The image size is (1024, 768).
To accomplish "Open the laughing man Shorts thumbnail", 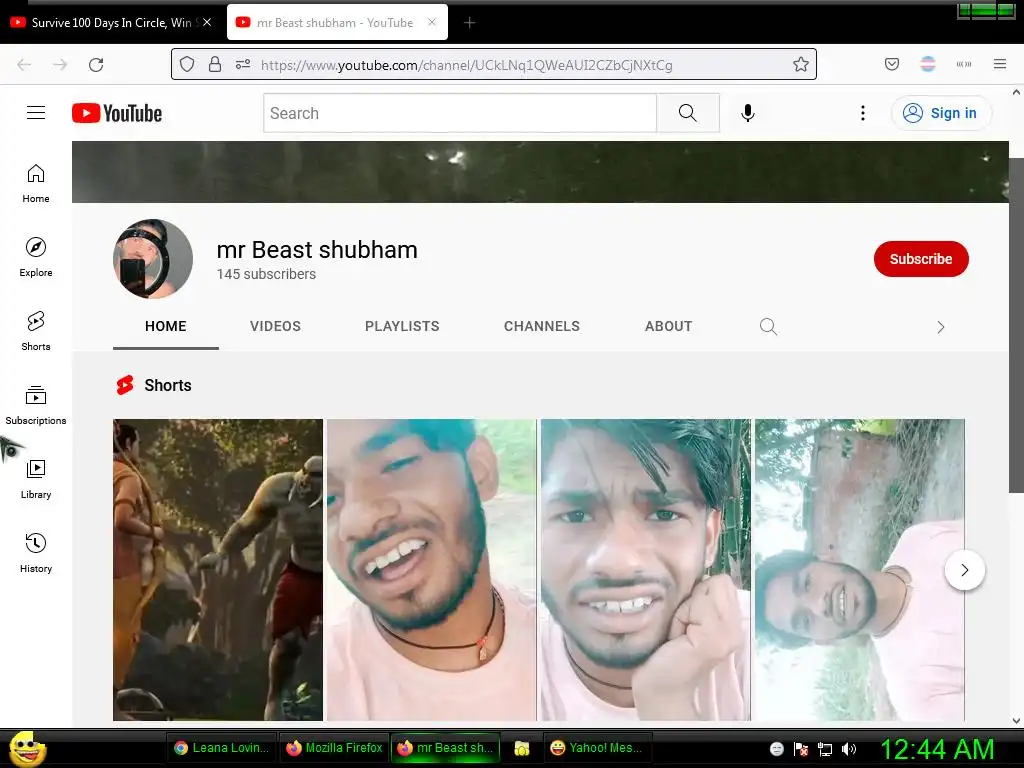I will pyautogui.click(x=432, y=570).
